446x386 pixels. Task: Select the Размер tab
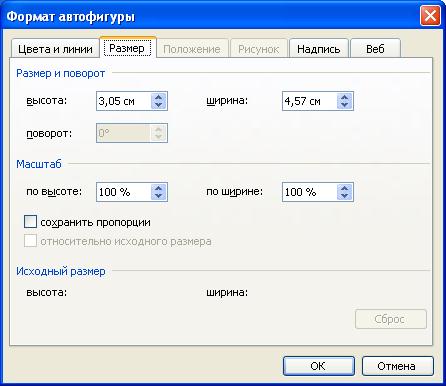127,48
